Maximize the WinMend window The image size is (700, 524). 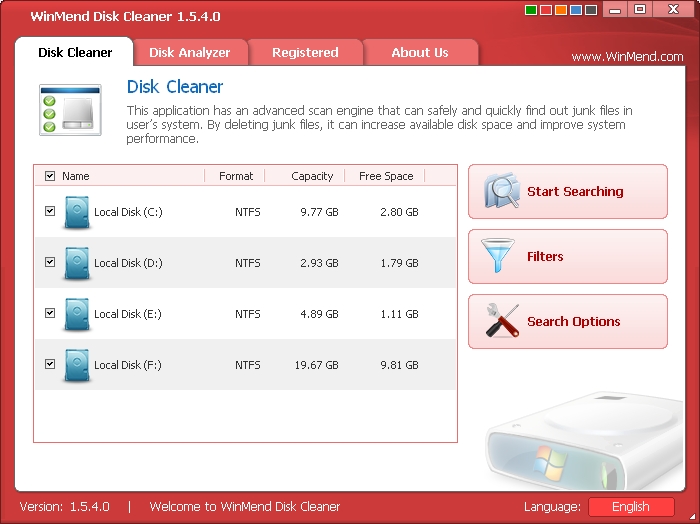pyautogui.click(x=640, y=9)
